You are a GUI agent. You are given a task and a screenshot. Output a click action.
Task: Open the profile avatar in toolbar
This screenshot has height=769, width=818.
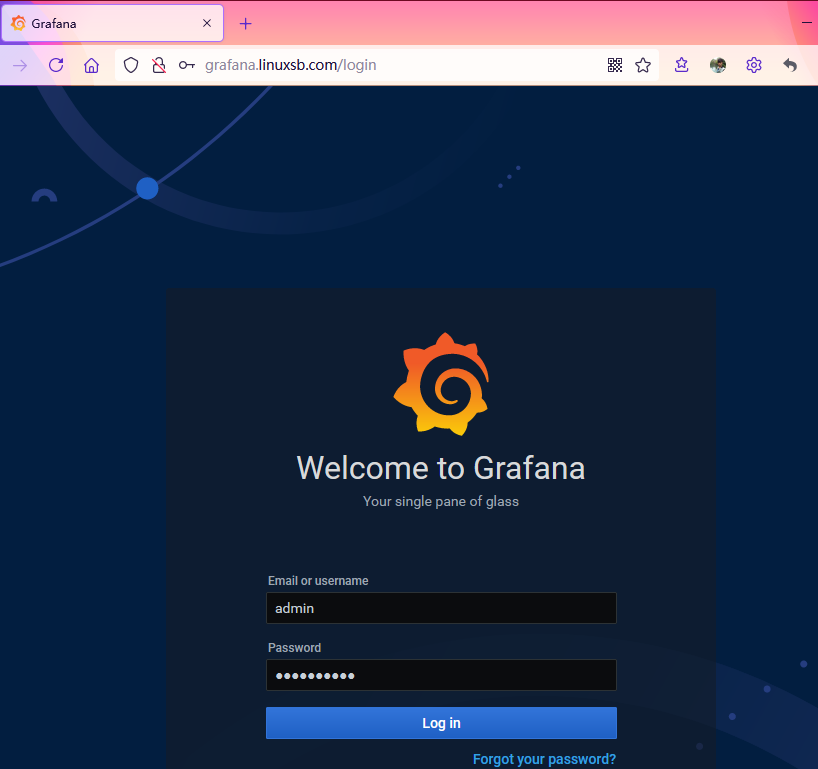click(718, 65)
